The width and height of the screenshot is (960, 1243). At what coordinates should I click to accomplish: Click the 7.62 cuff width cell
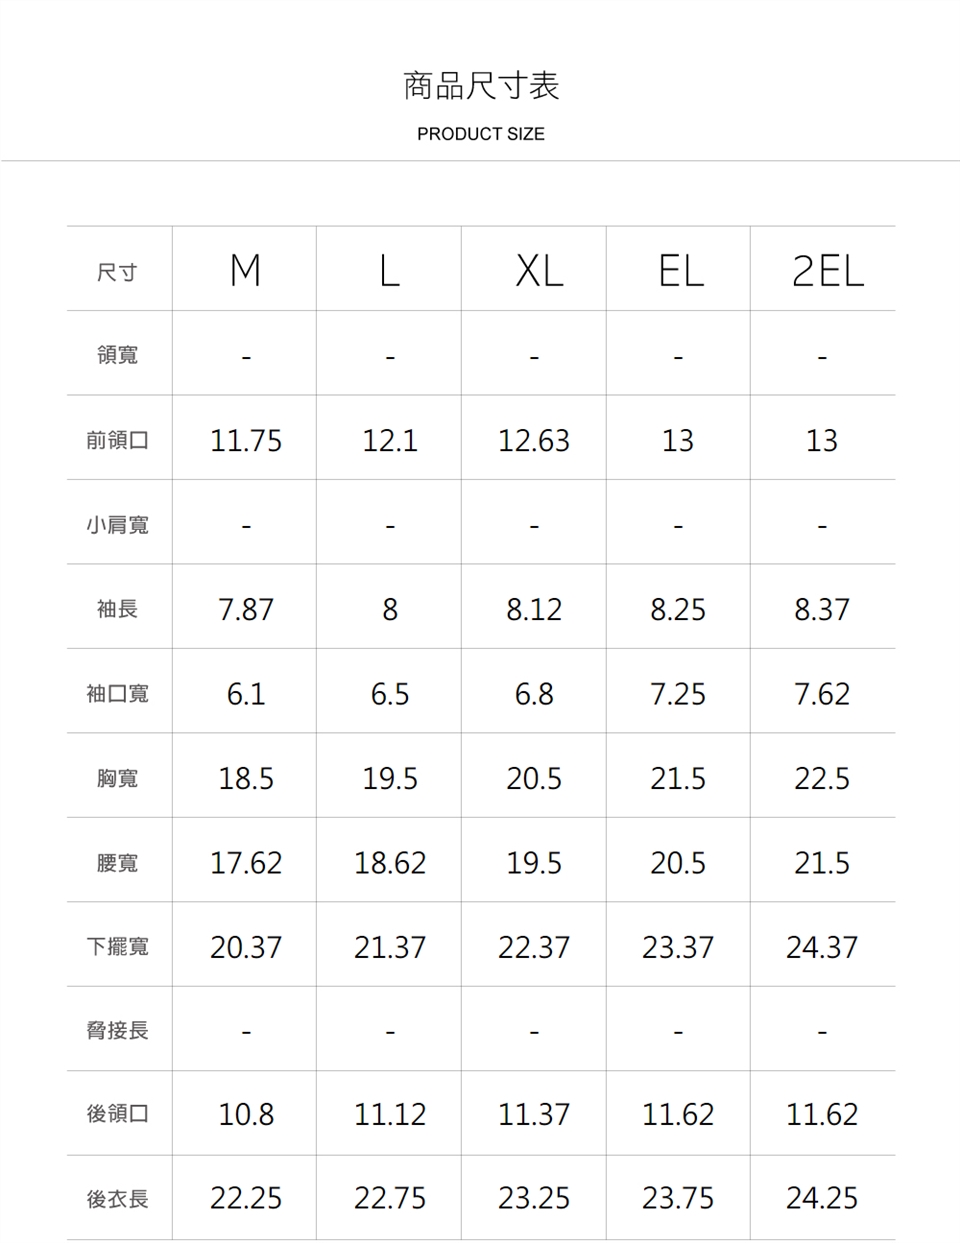click(x=822, y=693)
